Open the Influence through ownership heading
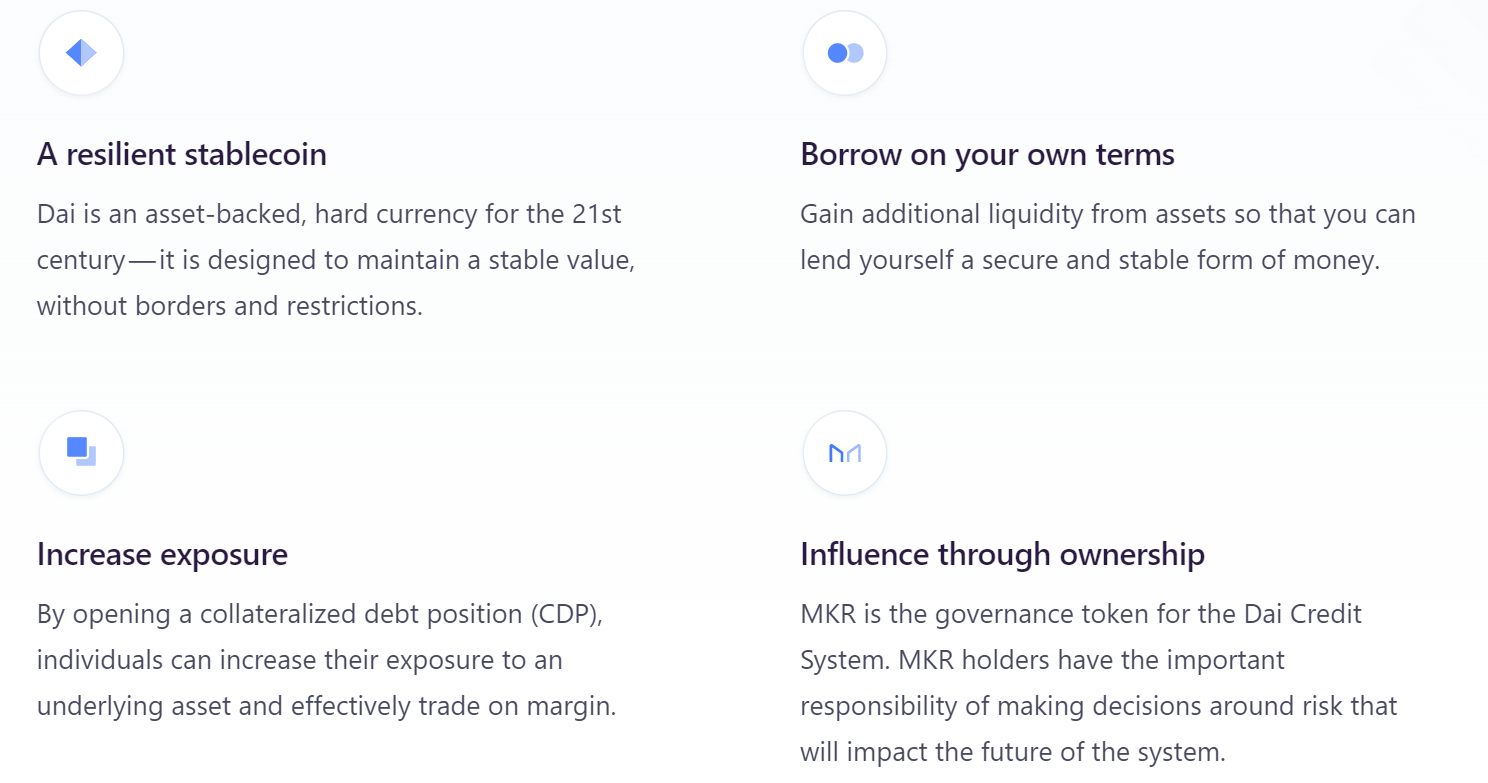1488x783 pixels. click(x=1002, y=554)
